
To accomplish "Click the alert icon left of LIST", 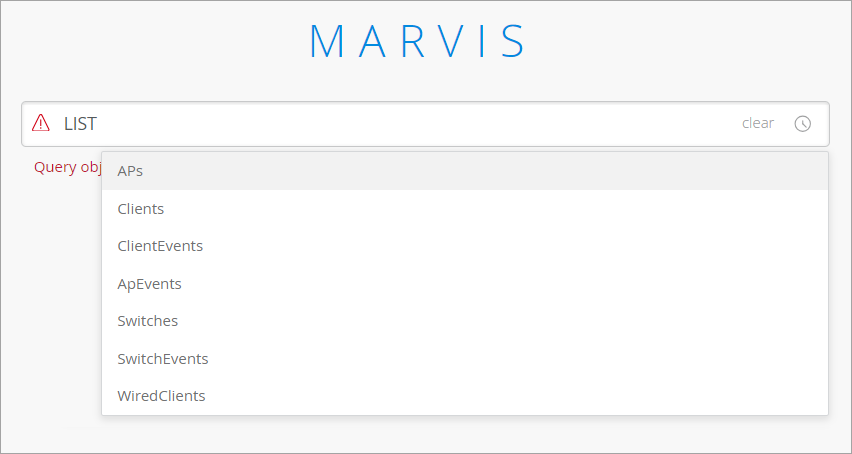I will [x=41, y=123].
